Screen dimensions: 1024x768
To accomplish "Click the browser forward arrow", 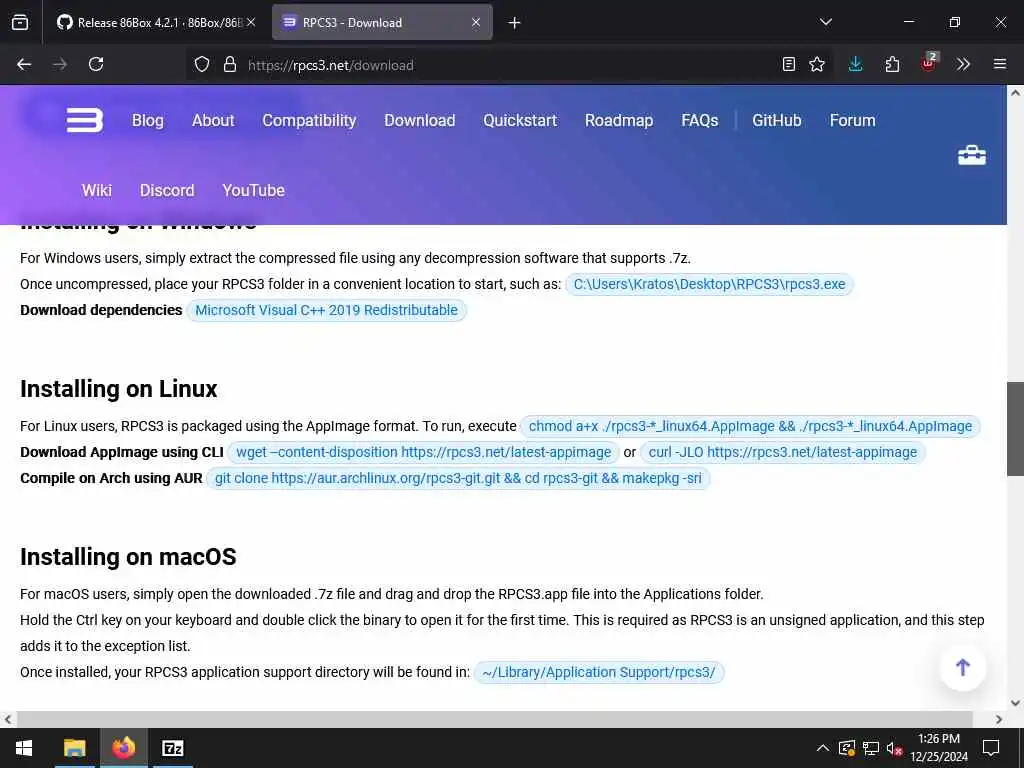I will pos(60,64).
